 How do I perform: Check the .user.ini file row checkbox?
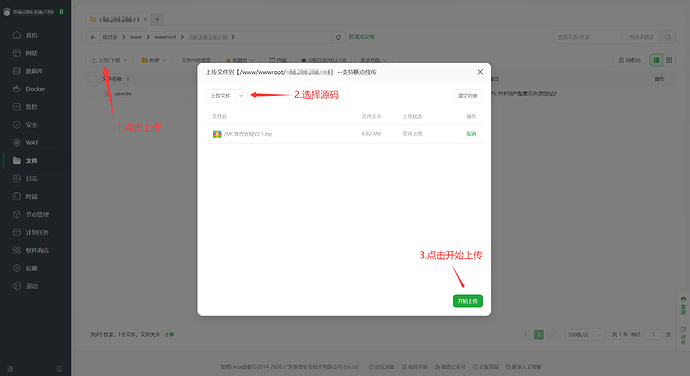pyautogui.click(x=93, y=93)
